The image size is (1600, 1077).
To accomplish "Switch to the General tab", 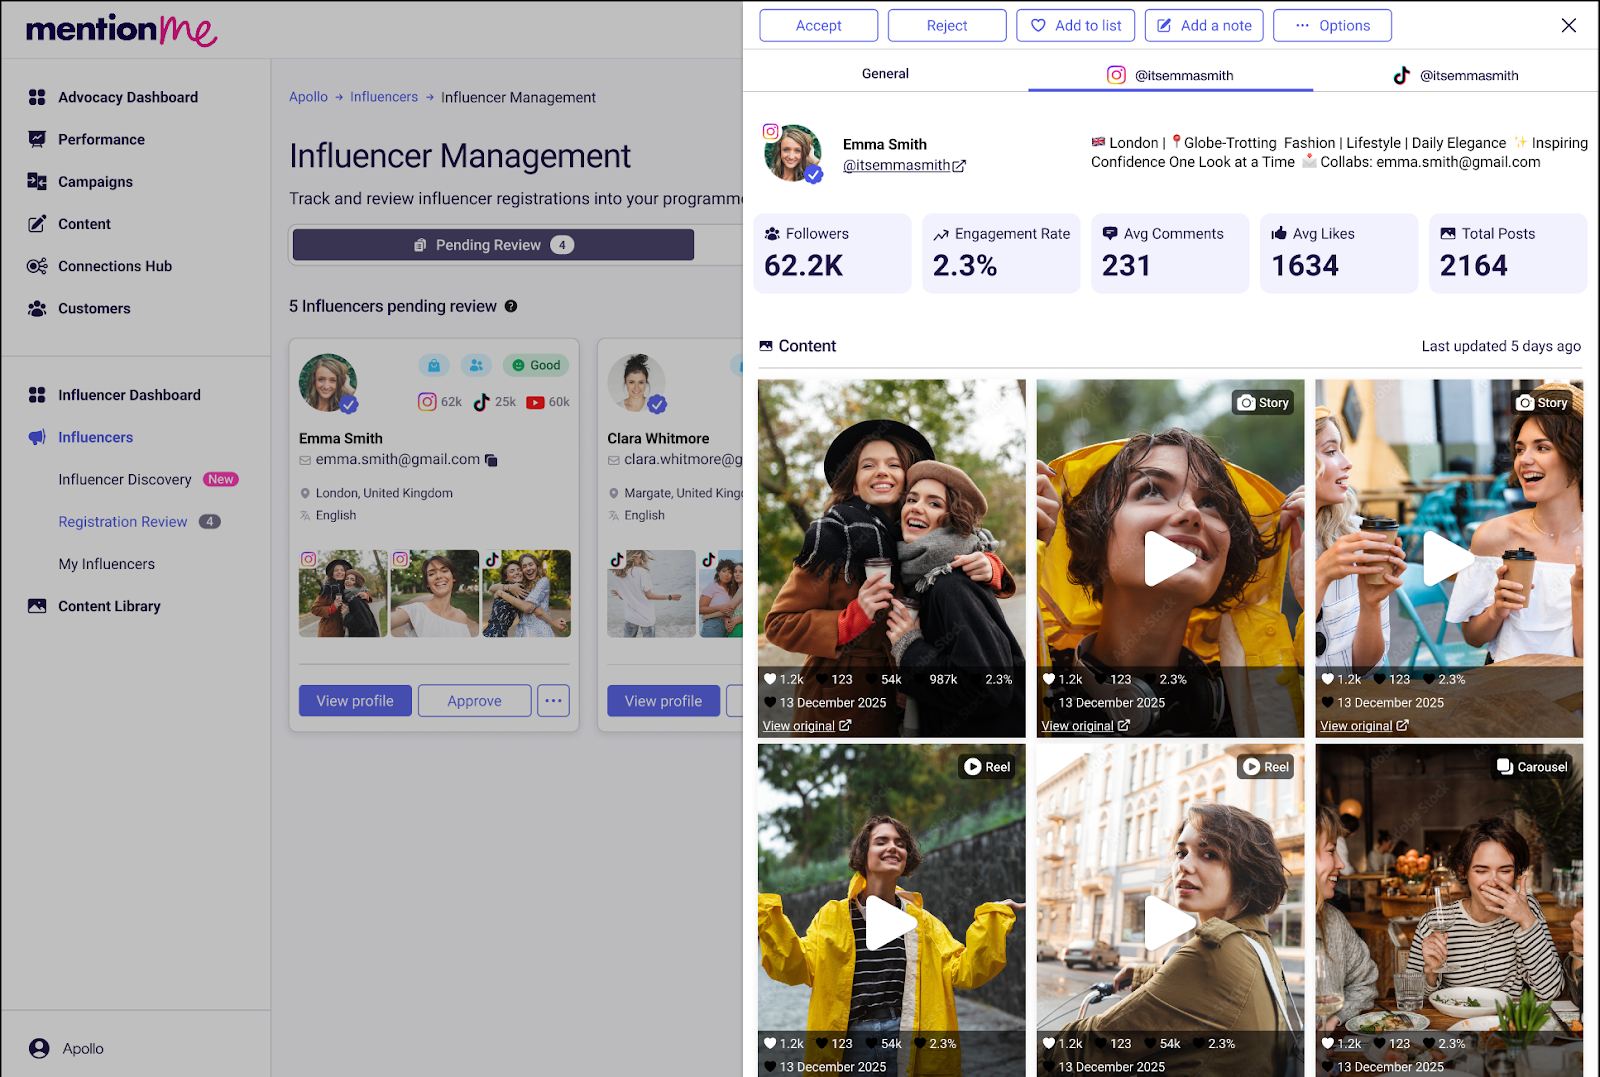I will (x=884, y=73).
